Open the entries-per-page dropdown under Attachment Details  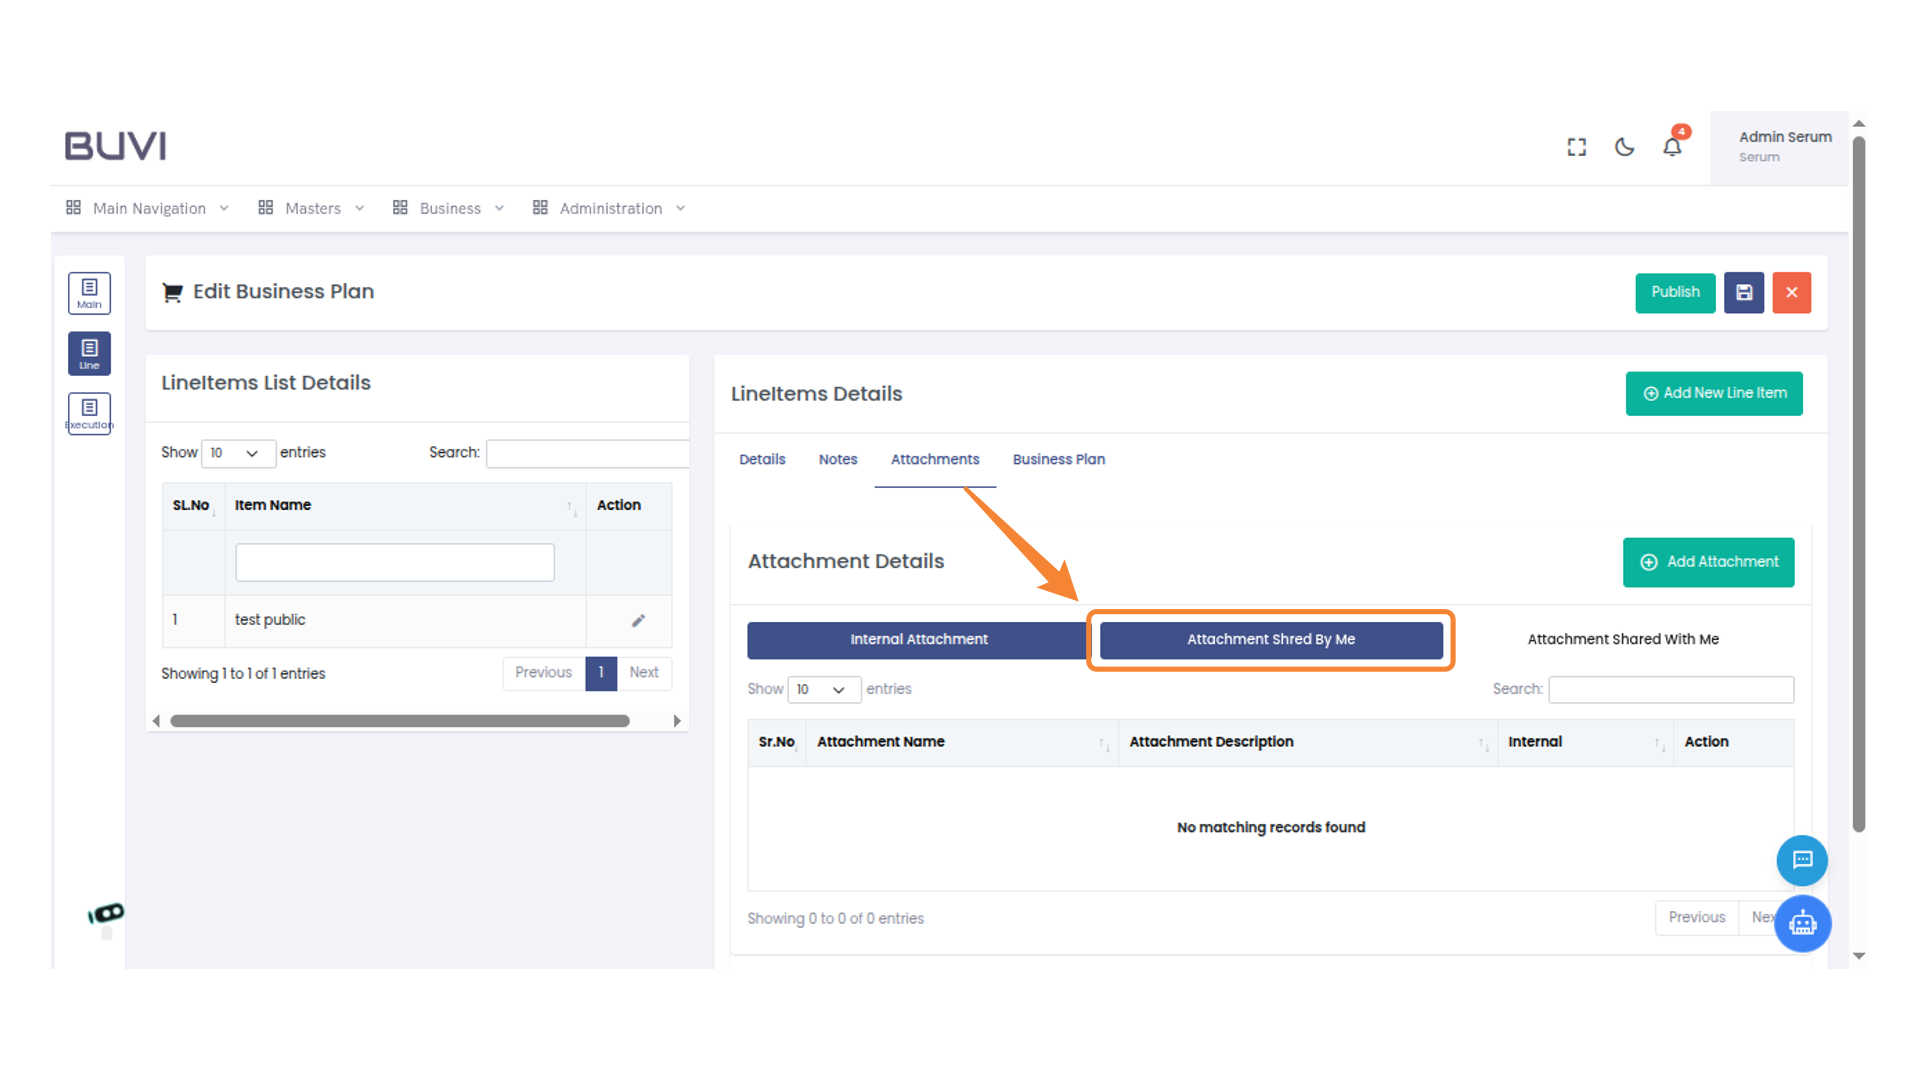[x=824, y=689]
